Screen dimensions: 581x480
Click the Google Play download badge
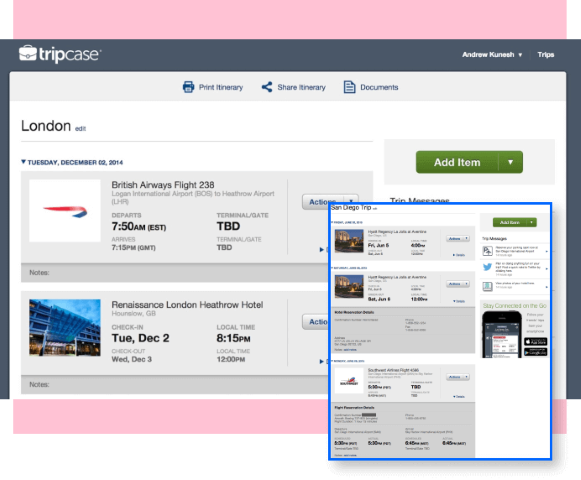pyautogui.click(x=535, y=352)
